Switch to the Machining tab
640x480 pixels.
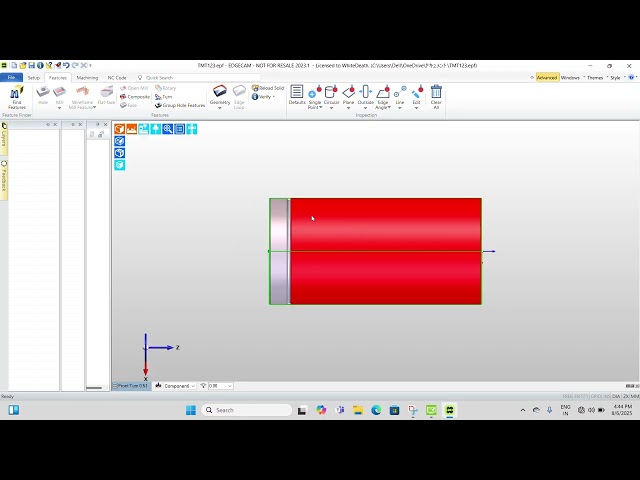pyautogui.click(x=87, y=78)
